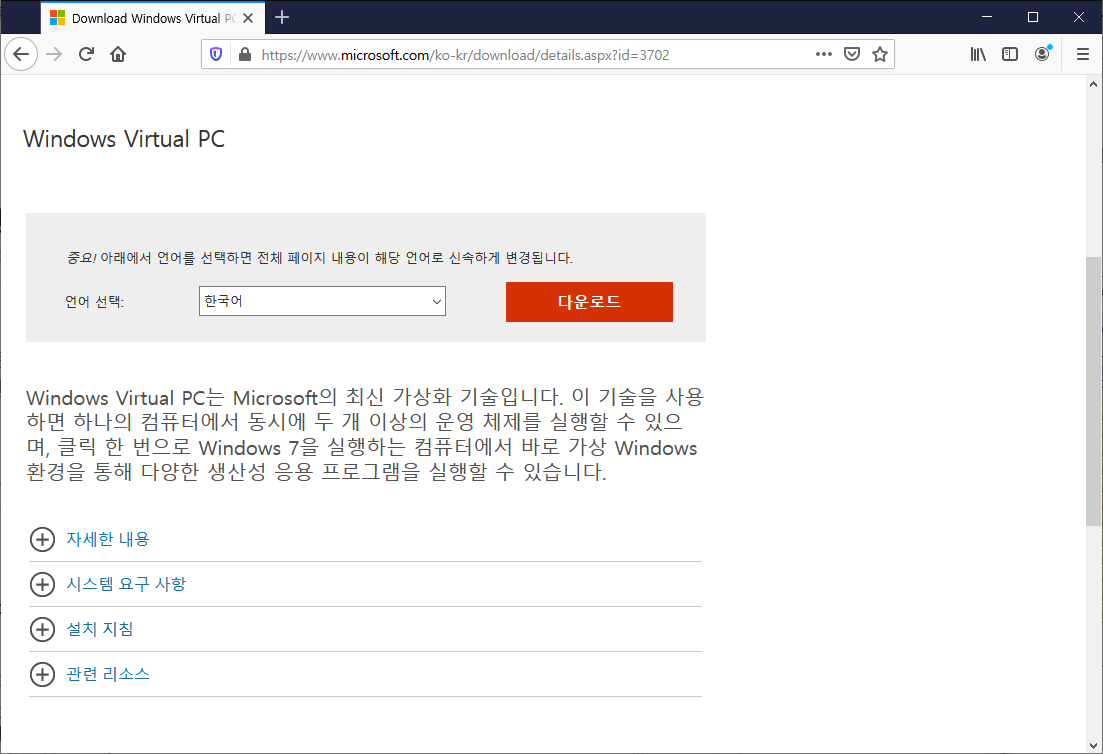Open a new tab with the plus button
The width and height of the screenshot is (1103, 754).
(282, 18)
